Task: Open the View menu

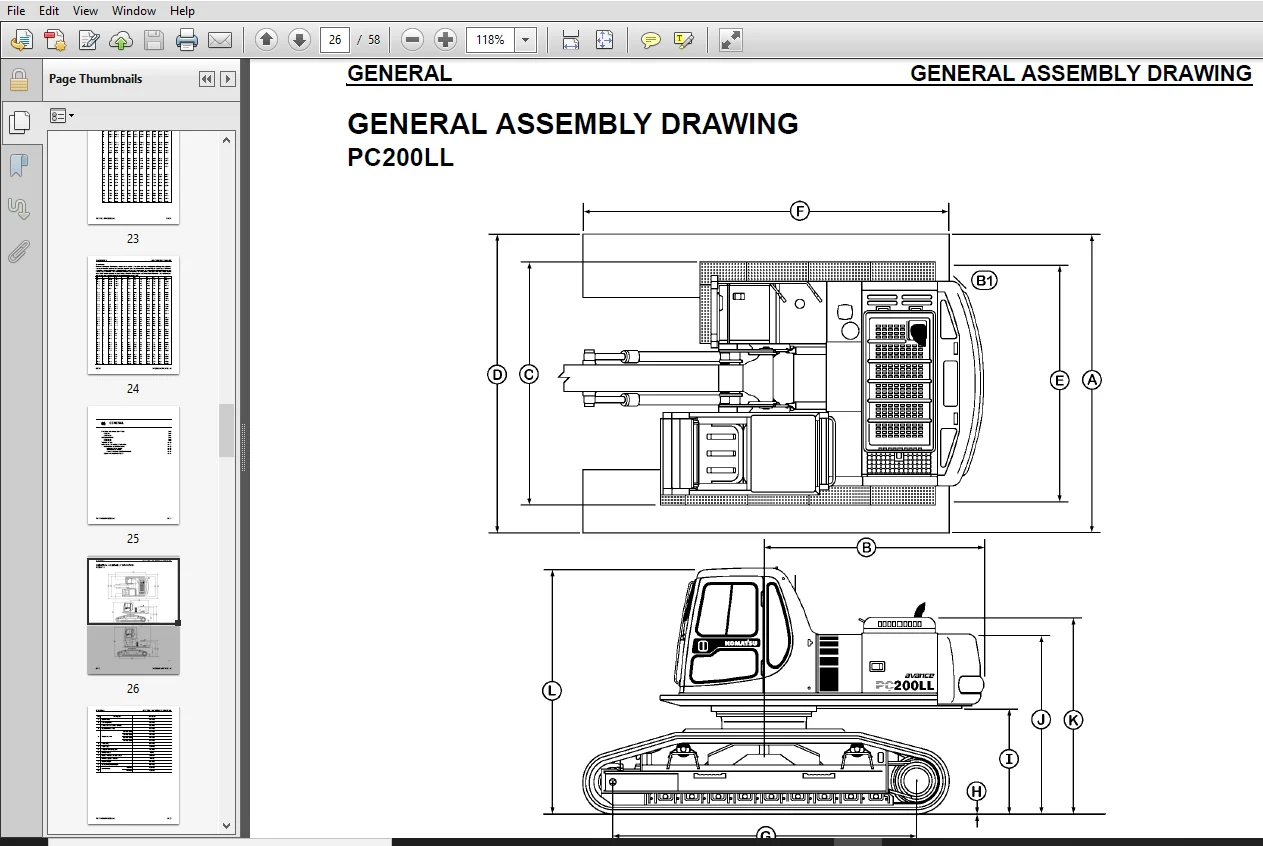Action: point(85,10)
